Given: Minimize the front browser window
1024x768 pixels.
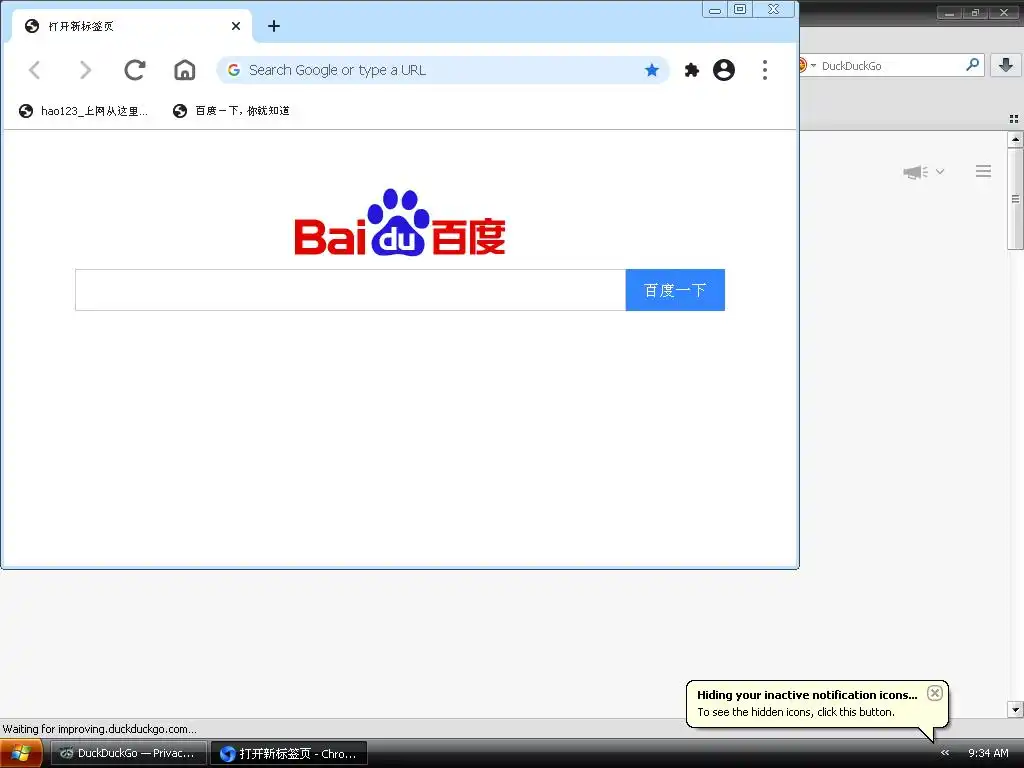Looking at the screenshot, I should click(715, 9).
